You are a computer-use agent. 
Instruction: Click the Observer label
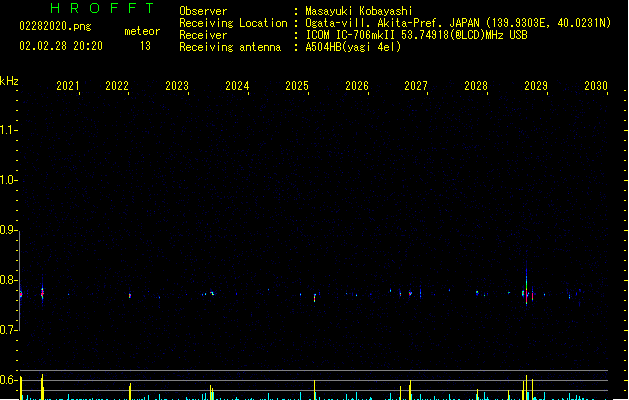[203, 11]
